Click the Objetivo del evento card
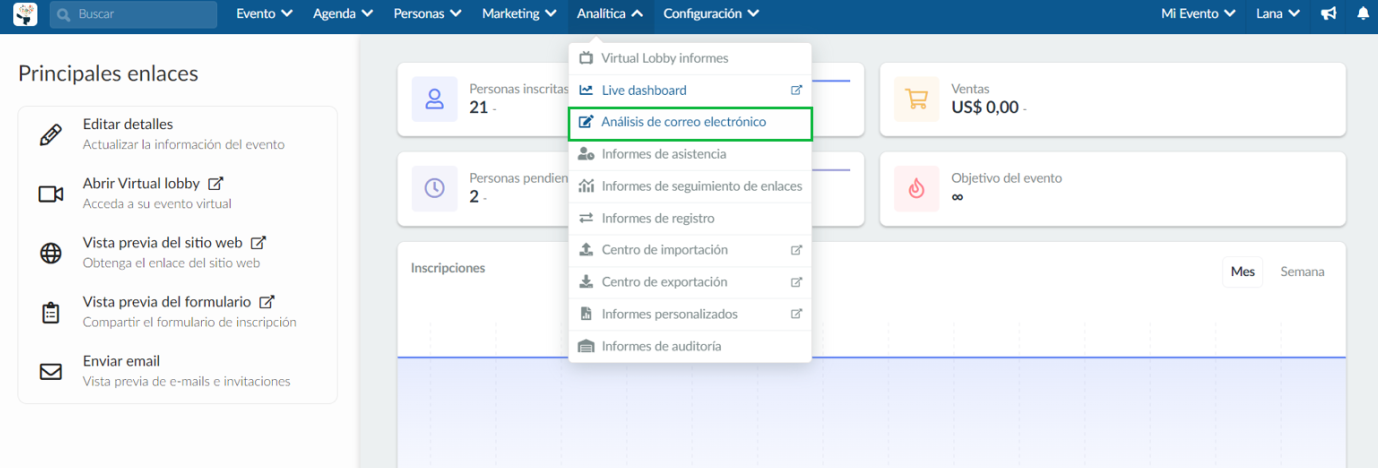 click(1112, 188)
